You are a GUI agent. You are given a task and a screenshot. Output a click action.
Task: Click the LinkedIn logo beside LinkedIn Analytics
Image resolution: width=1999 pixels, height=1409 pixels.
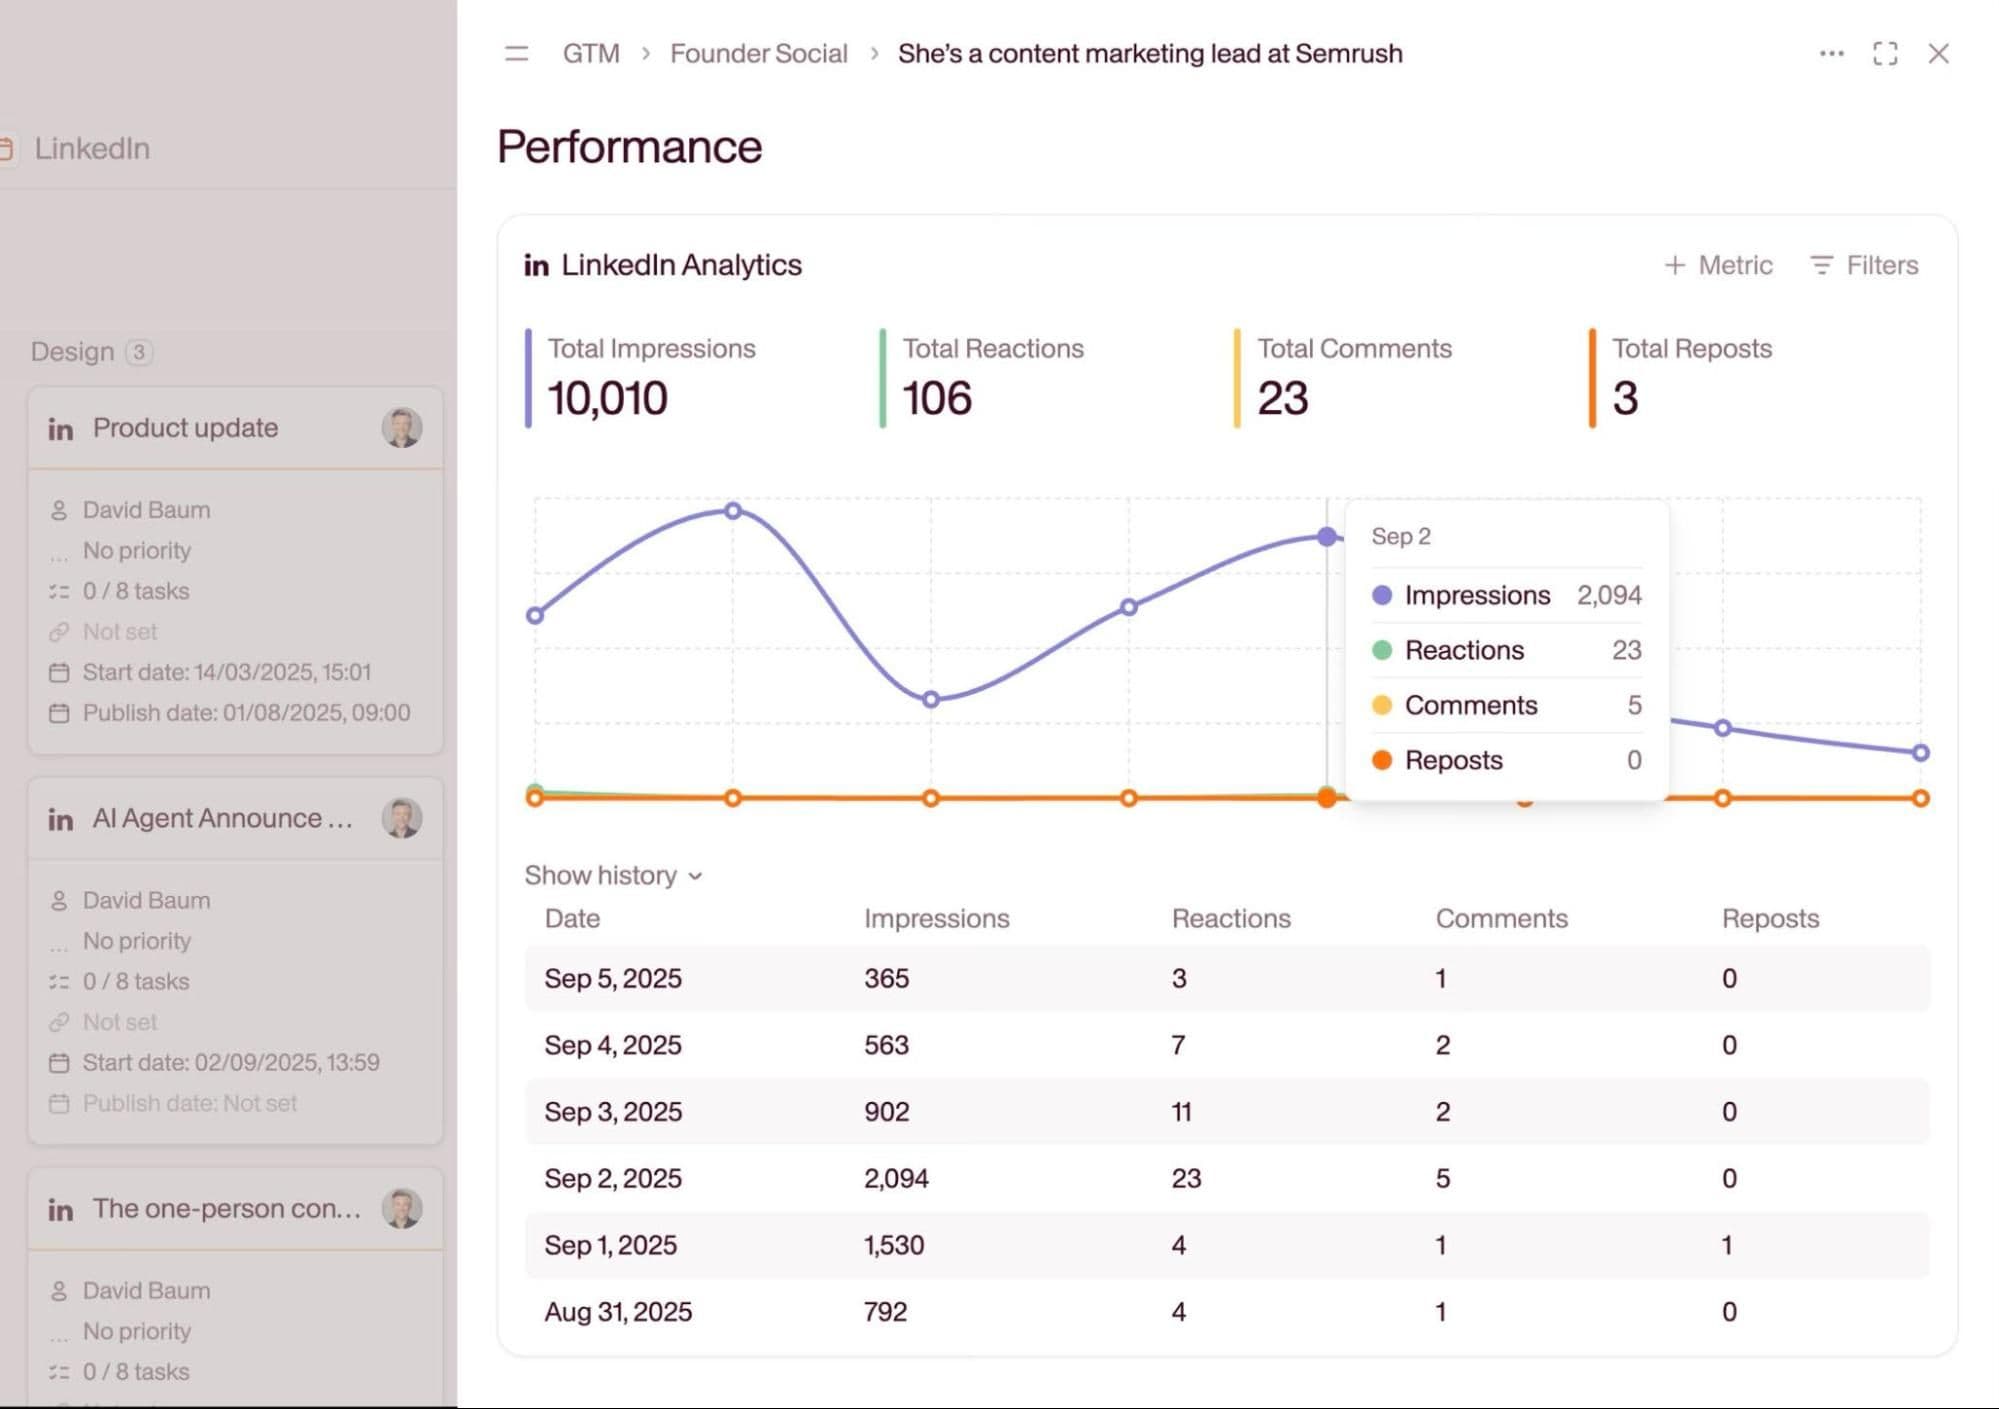(537, 265)
